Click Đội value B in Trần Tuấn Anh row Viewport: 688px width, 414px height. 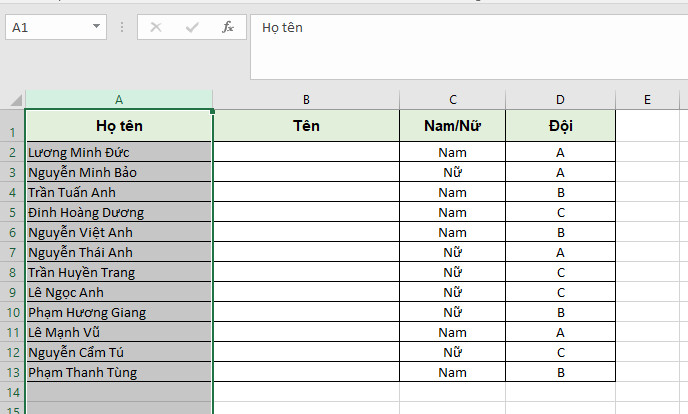point(561,192)
